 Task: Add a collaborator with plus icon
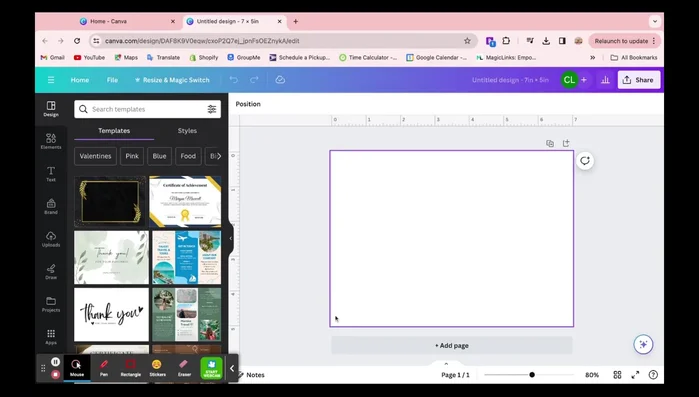(x=584, y=80)
